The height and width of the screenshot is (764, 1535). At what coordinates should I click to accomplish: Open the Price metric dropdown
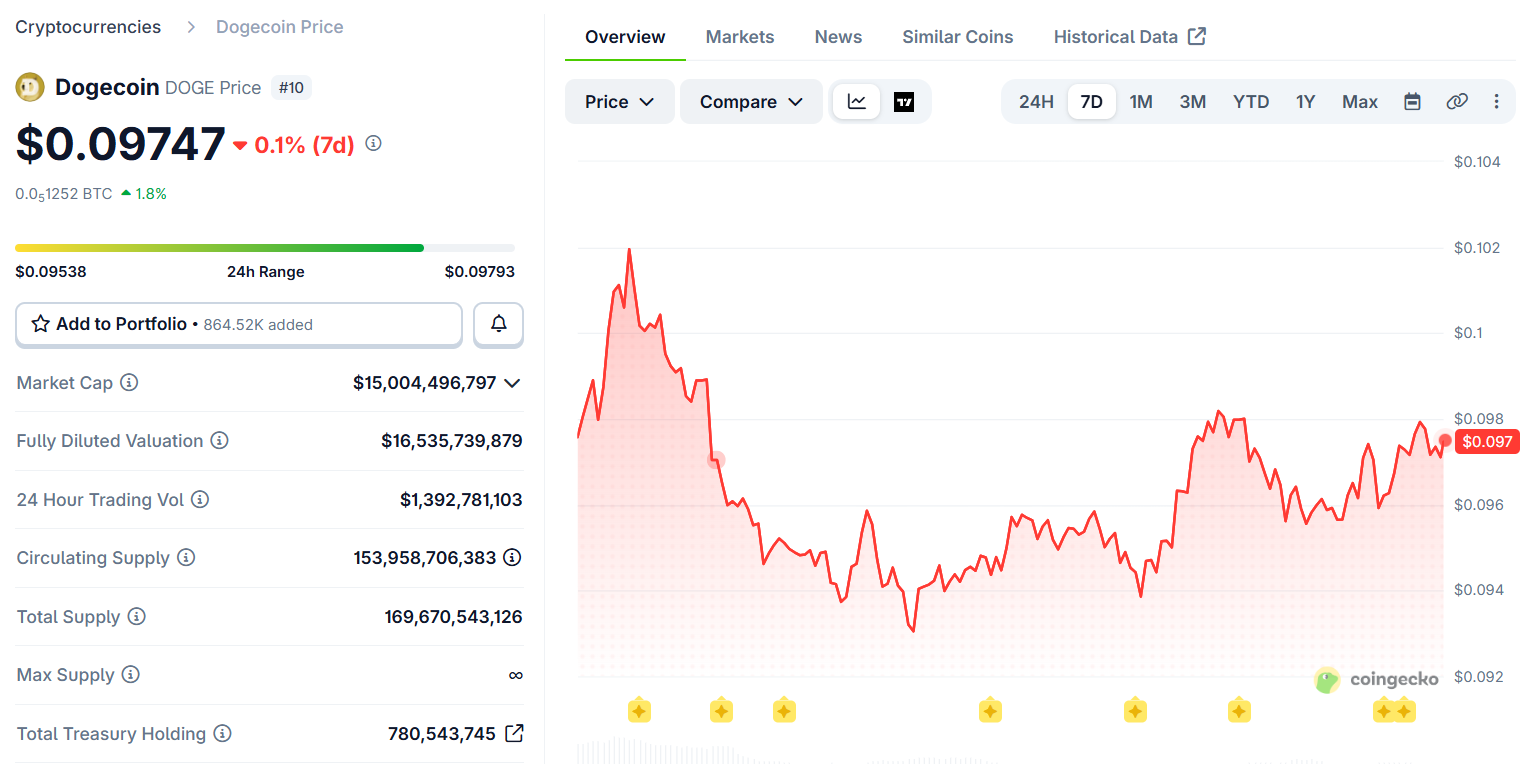[x=619, y=101]
